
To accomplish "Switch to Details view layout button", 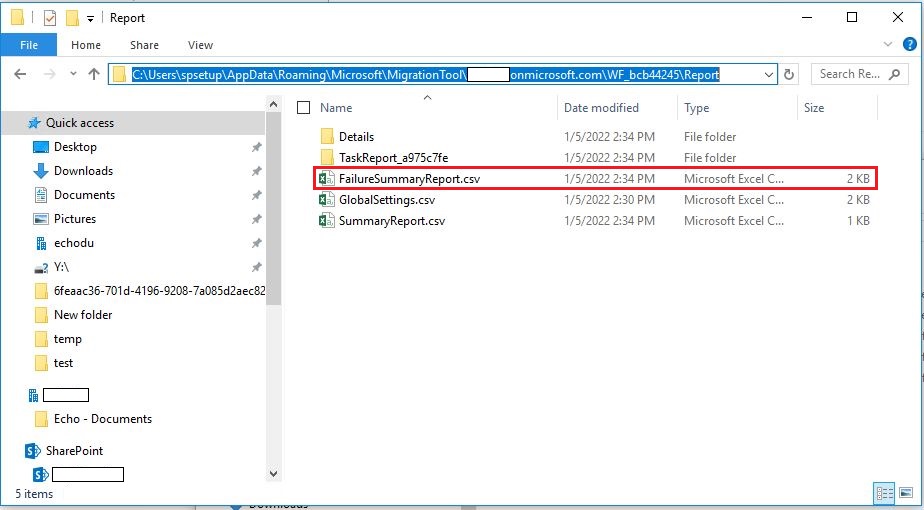I will coord(885,494).
